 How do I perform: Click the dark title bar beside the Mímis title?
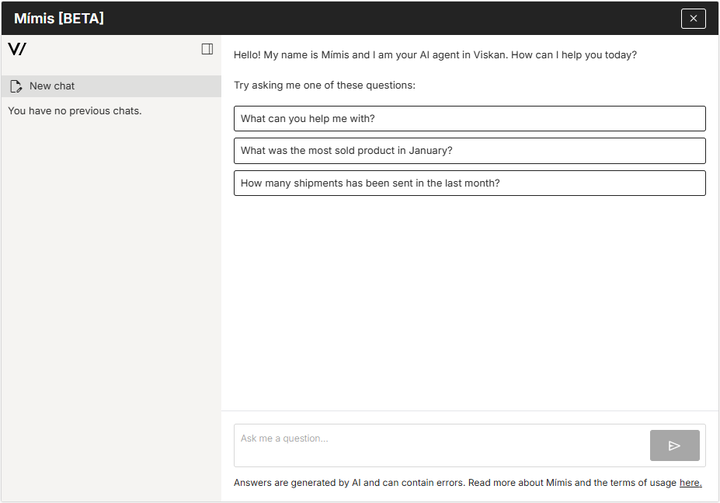(x=400, y=18)
